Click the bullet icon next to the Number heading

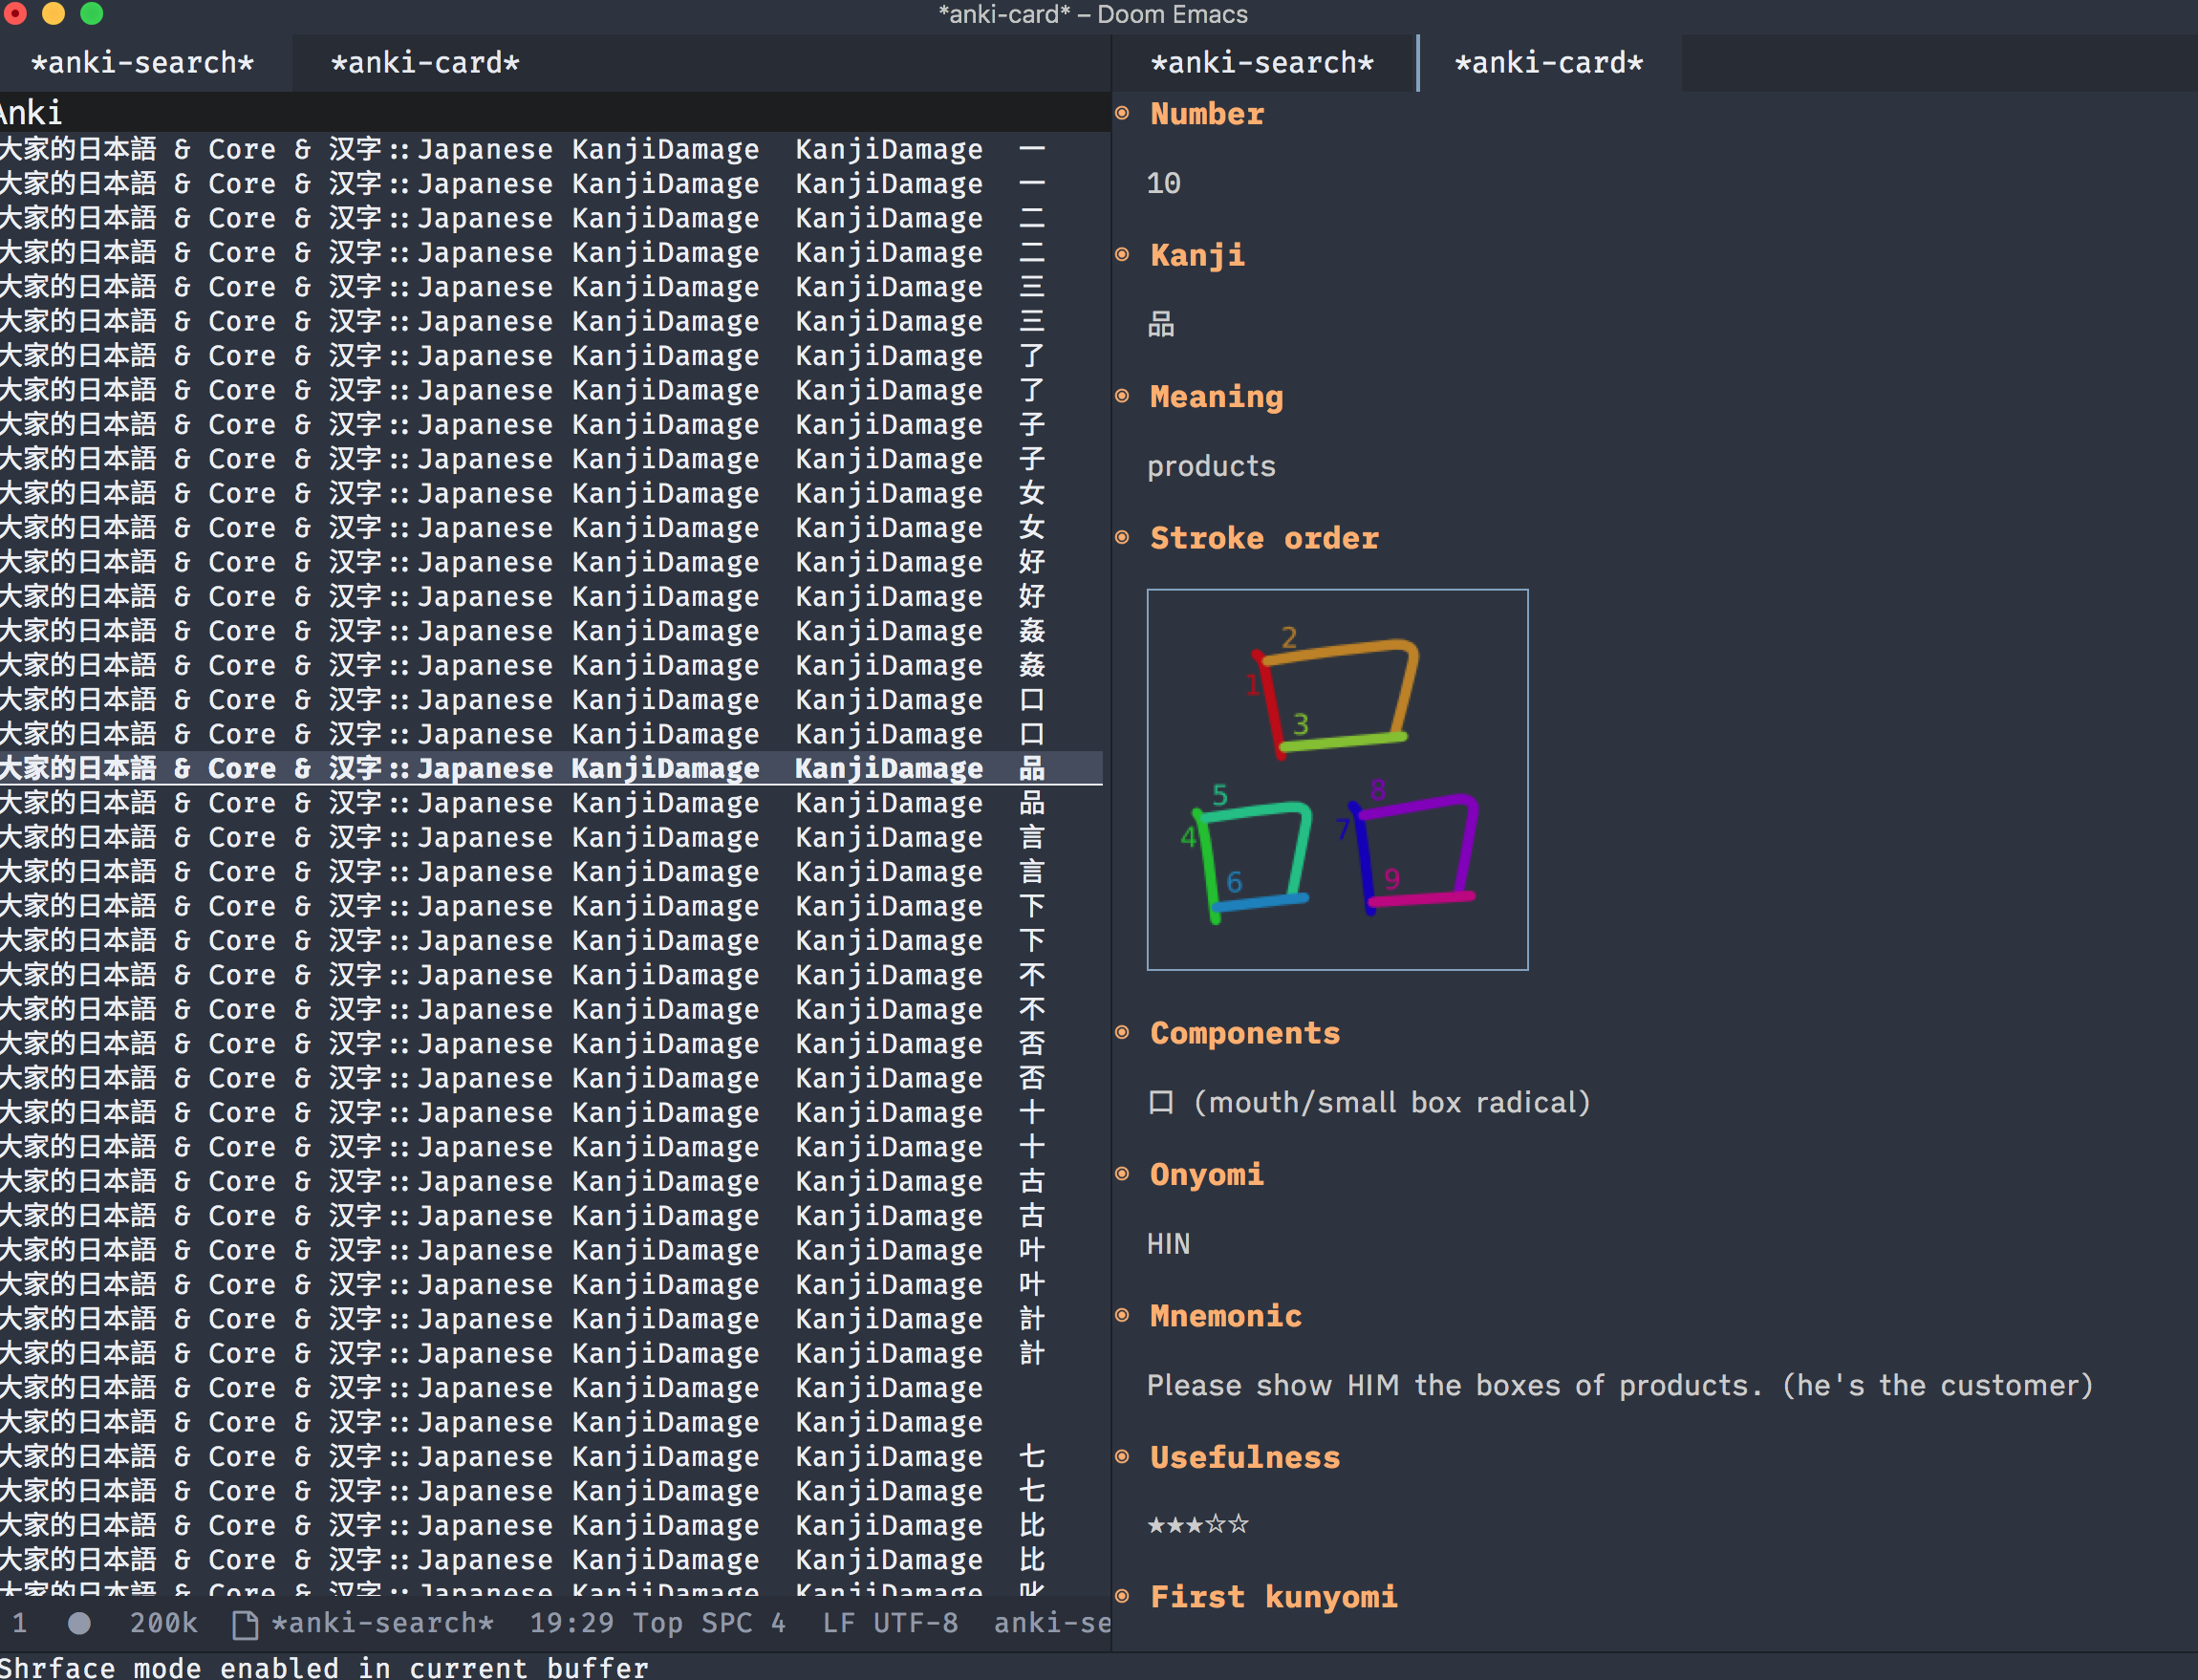[1122, 113]
